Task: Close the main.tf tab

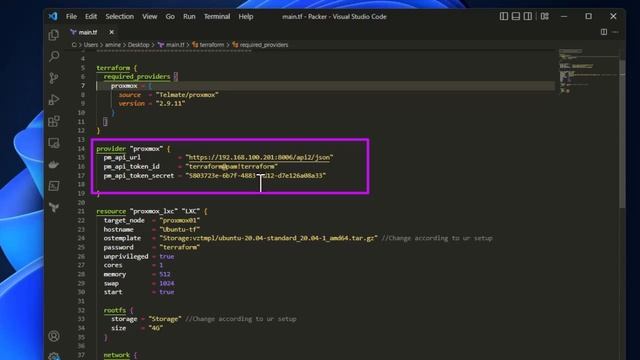Action: pyautogui.click(x=111, y=32)
